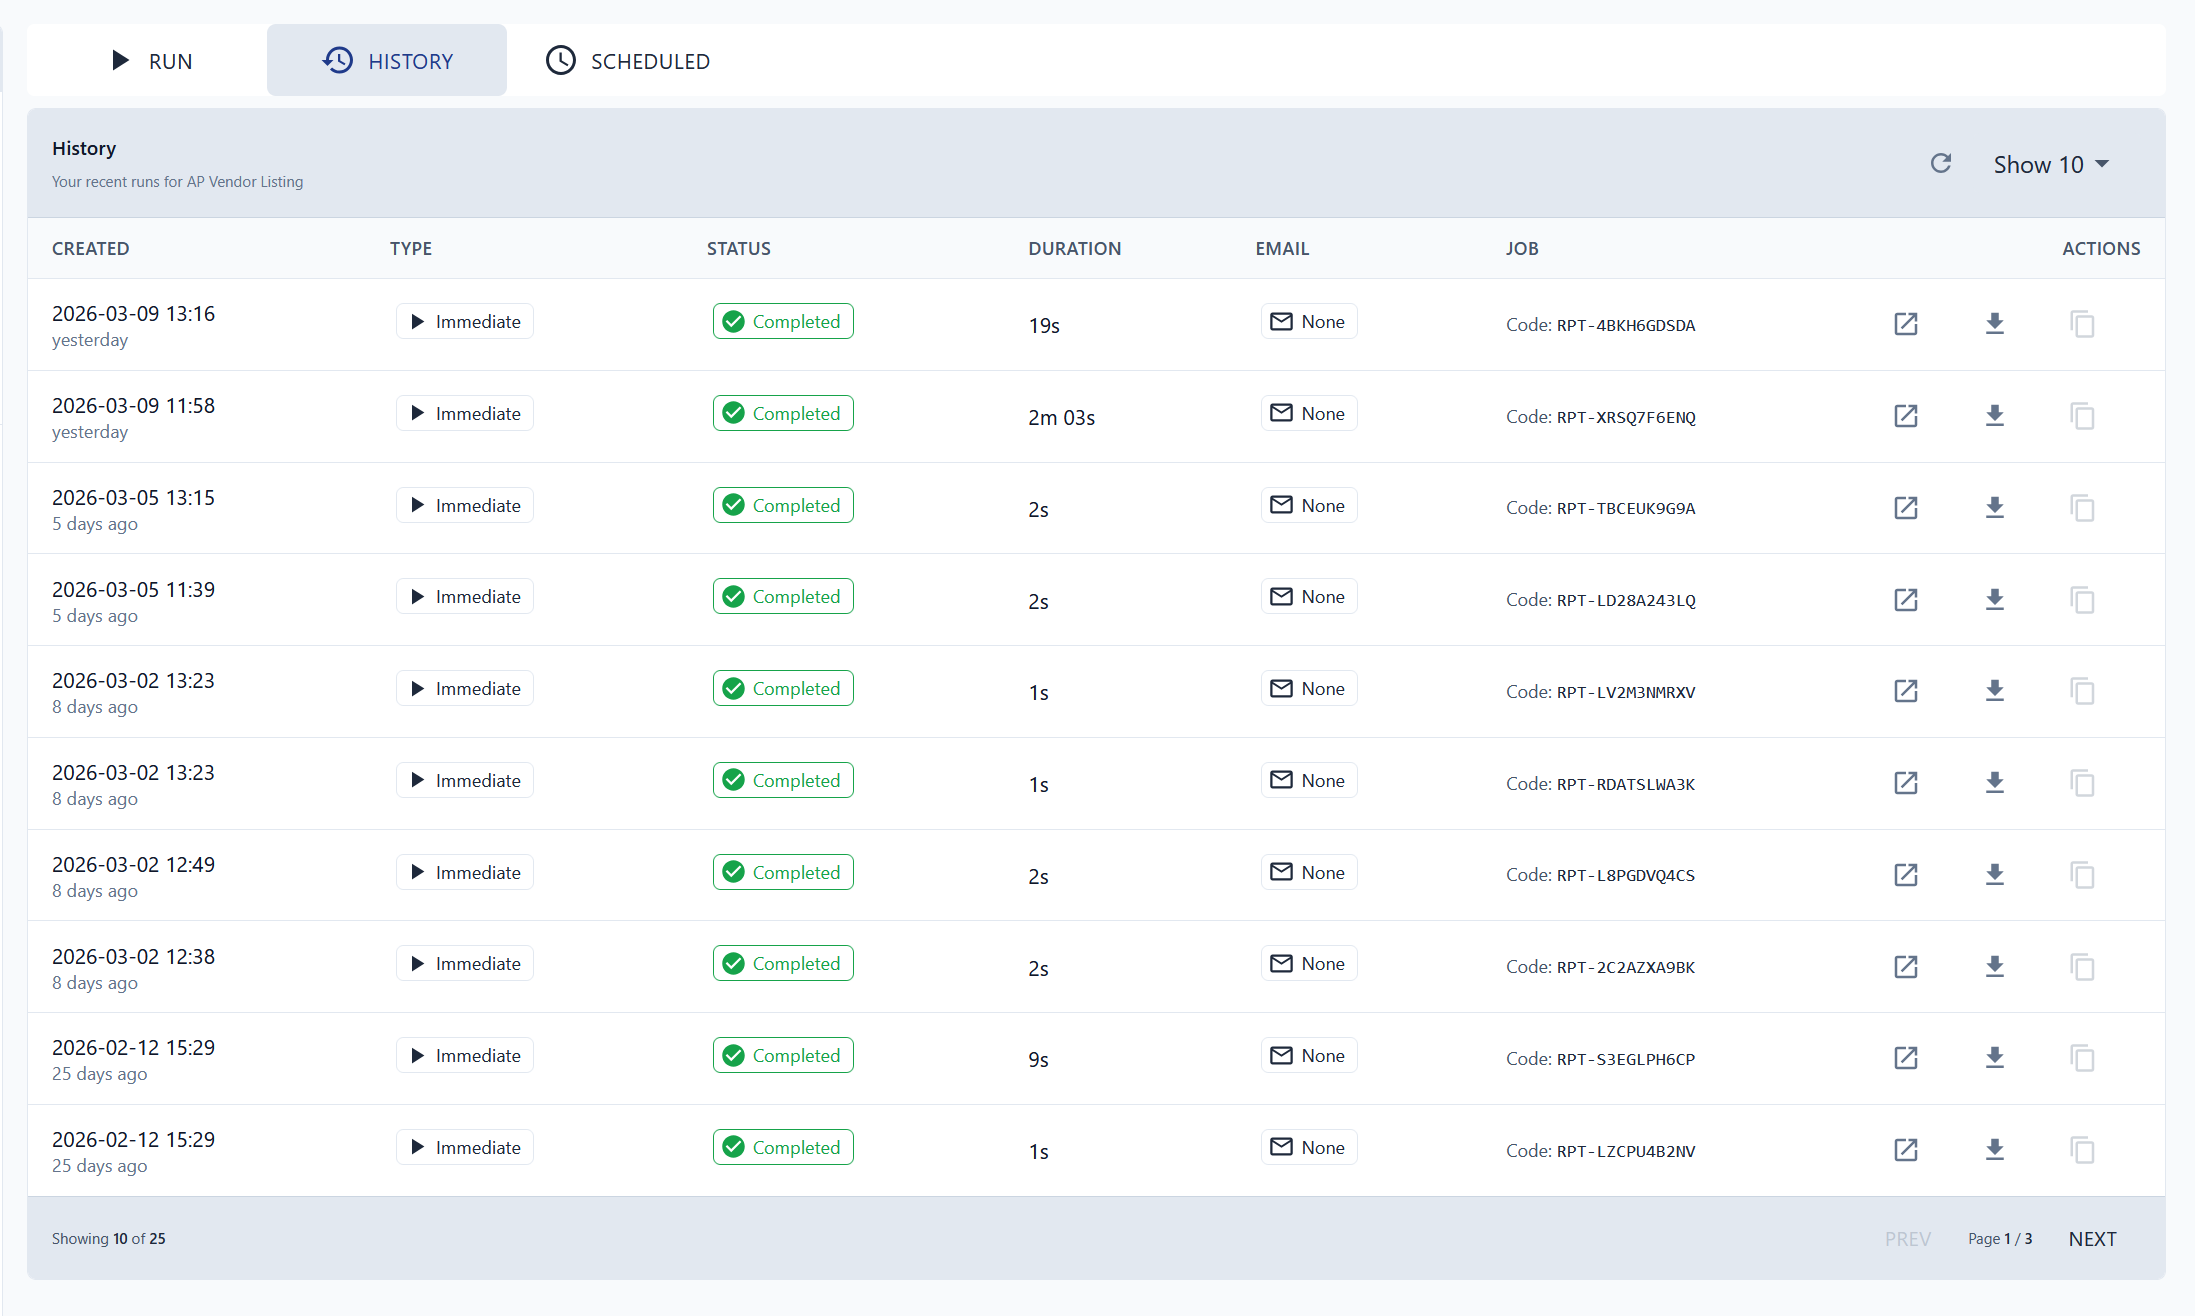The image size is (2195, 1316).
Task: Refresh the history list
Action: click(1941, 163)
